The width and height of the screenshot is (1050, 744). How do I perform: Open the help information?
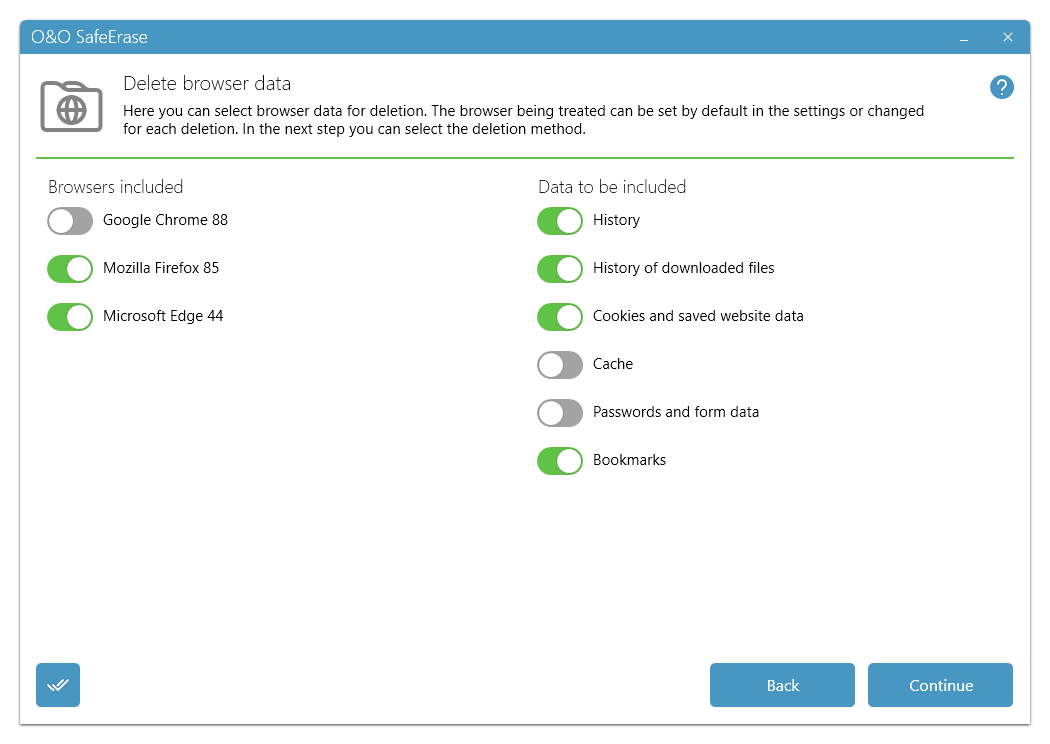pos(1002,87)
